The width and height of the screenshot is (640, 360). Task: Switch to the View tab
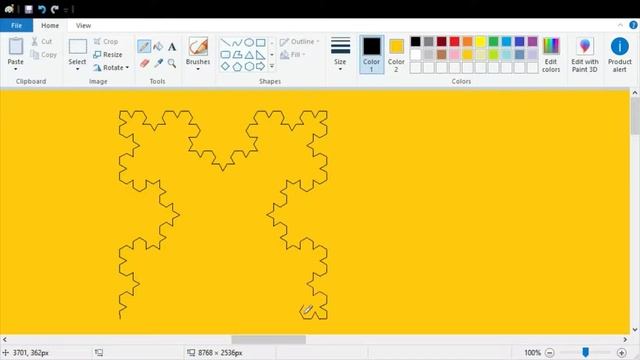coord(83,25)
